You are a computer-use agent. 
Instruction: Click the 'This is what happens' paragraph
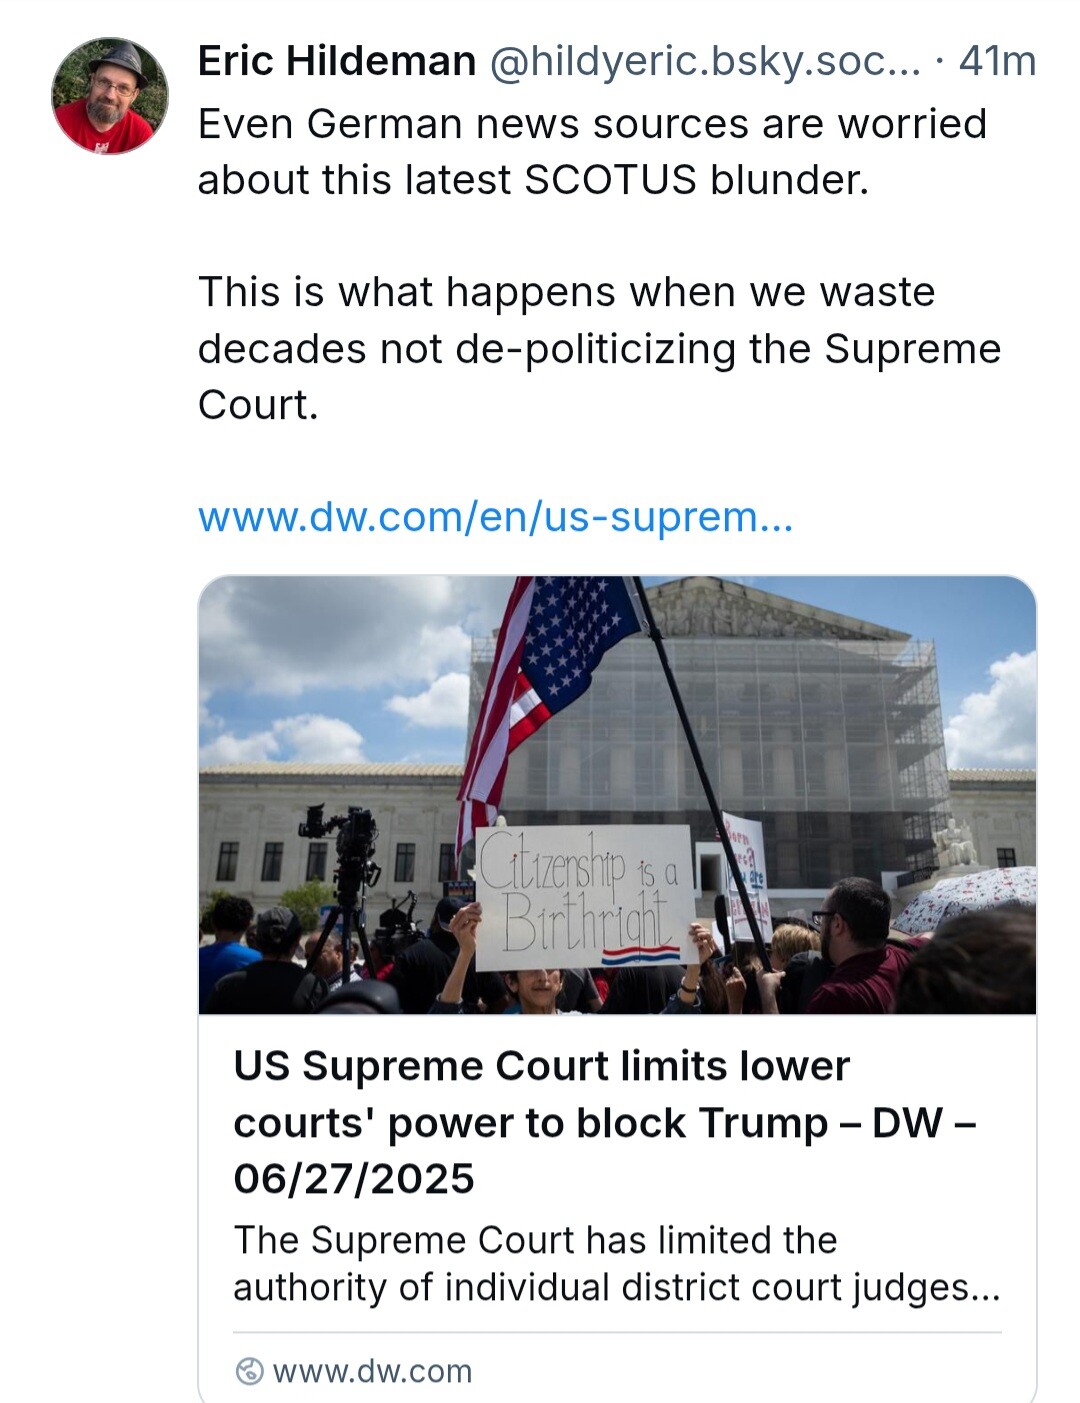(x=599, y=348)
